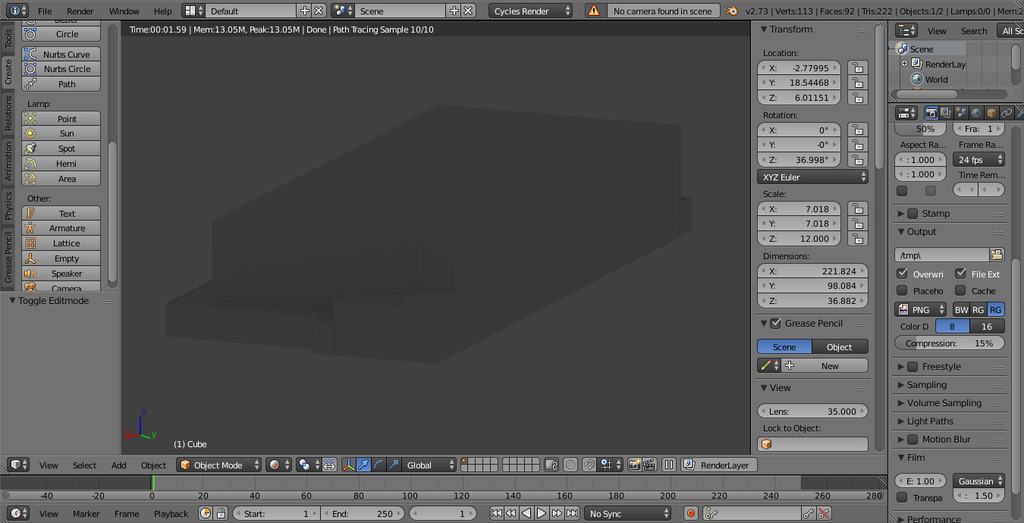Viewport: 1024px width, 523px height.
Task: Open the Global orientation dropdown
Action: tap(429, 465)
